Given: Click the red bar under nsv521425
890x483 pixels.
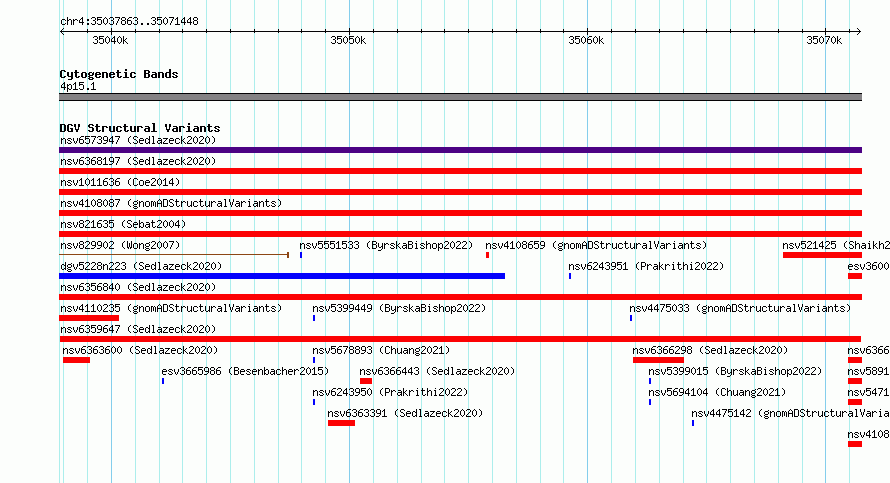Looking at the screenshot, I should point(822,255).
